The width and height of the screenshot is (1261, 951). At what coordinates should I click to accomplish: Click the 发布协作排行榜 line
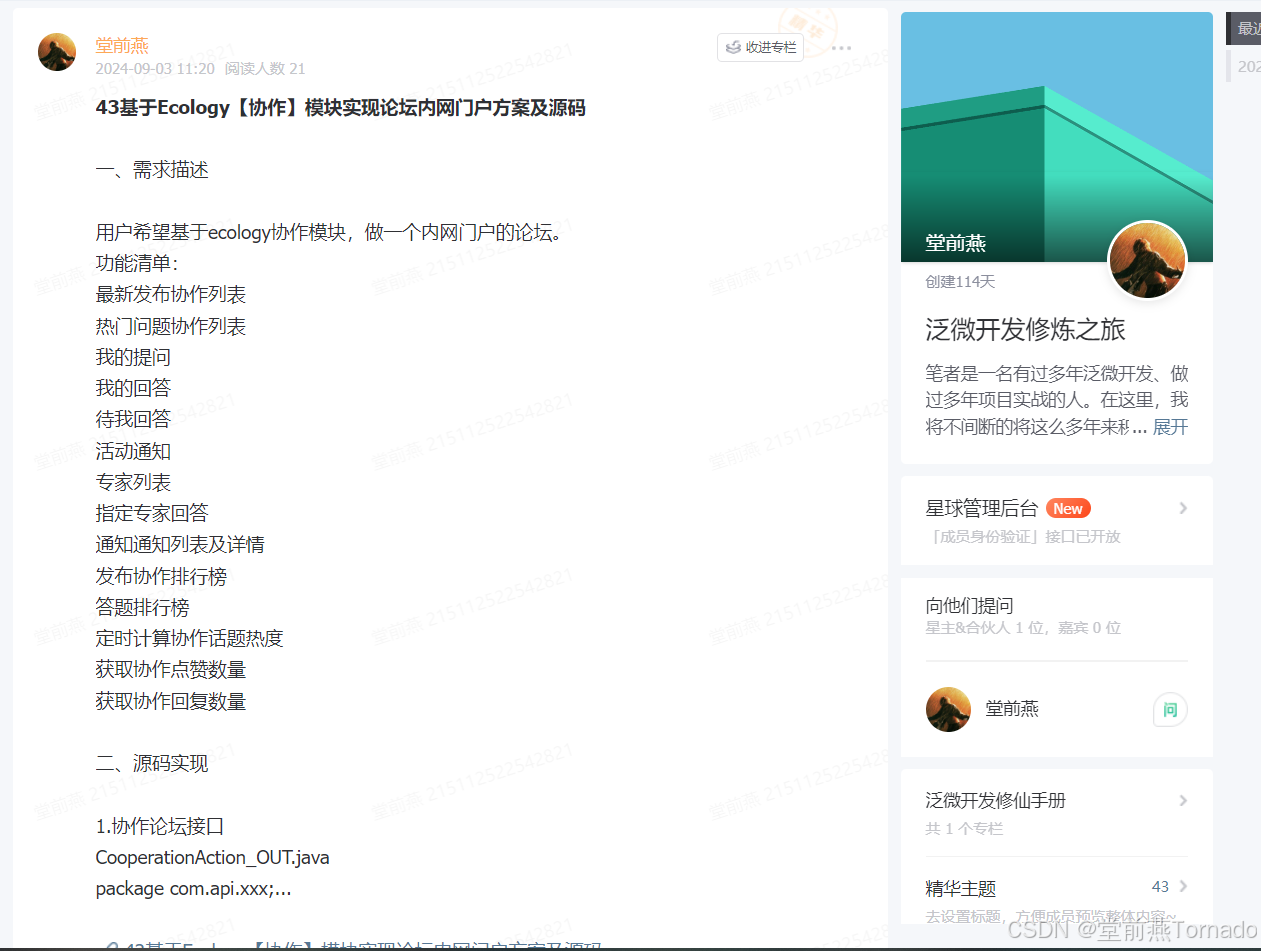[x=161, y=577]
